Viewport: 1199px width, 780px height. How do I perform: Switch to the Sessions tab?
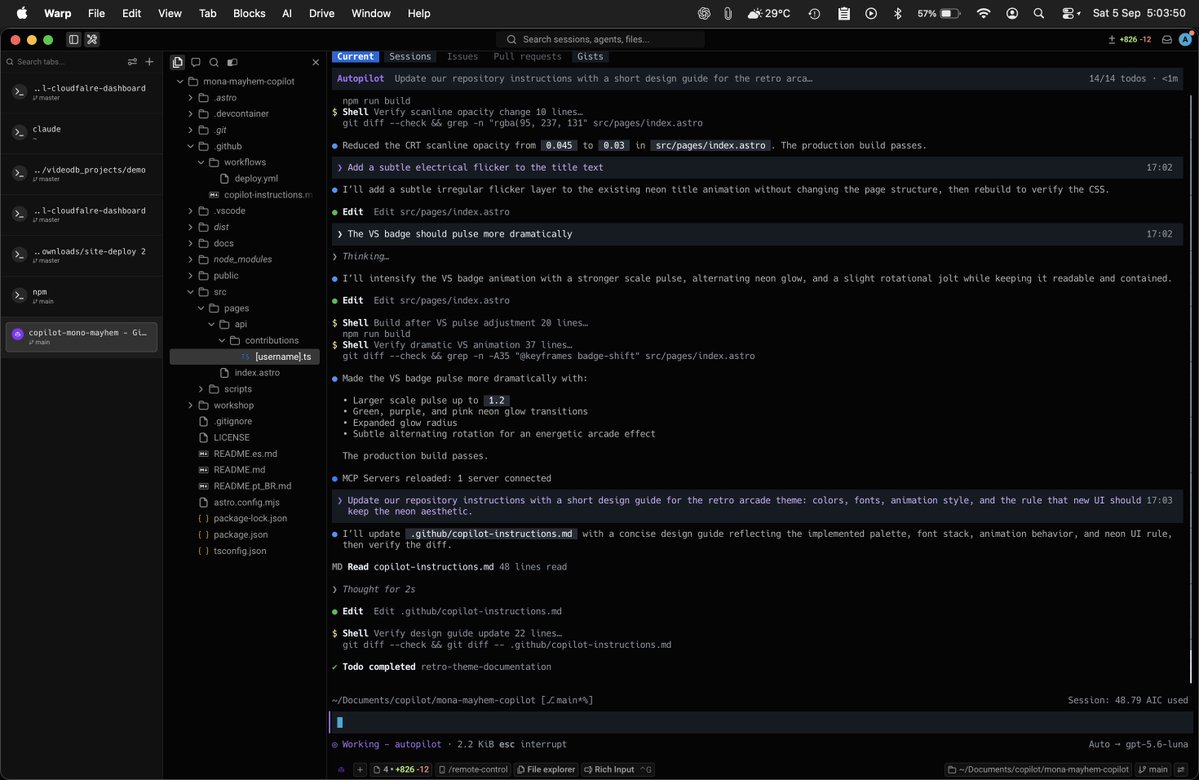pyautogui.click(x=410, y=57)
